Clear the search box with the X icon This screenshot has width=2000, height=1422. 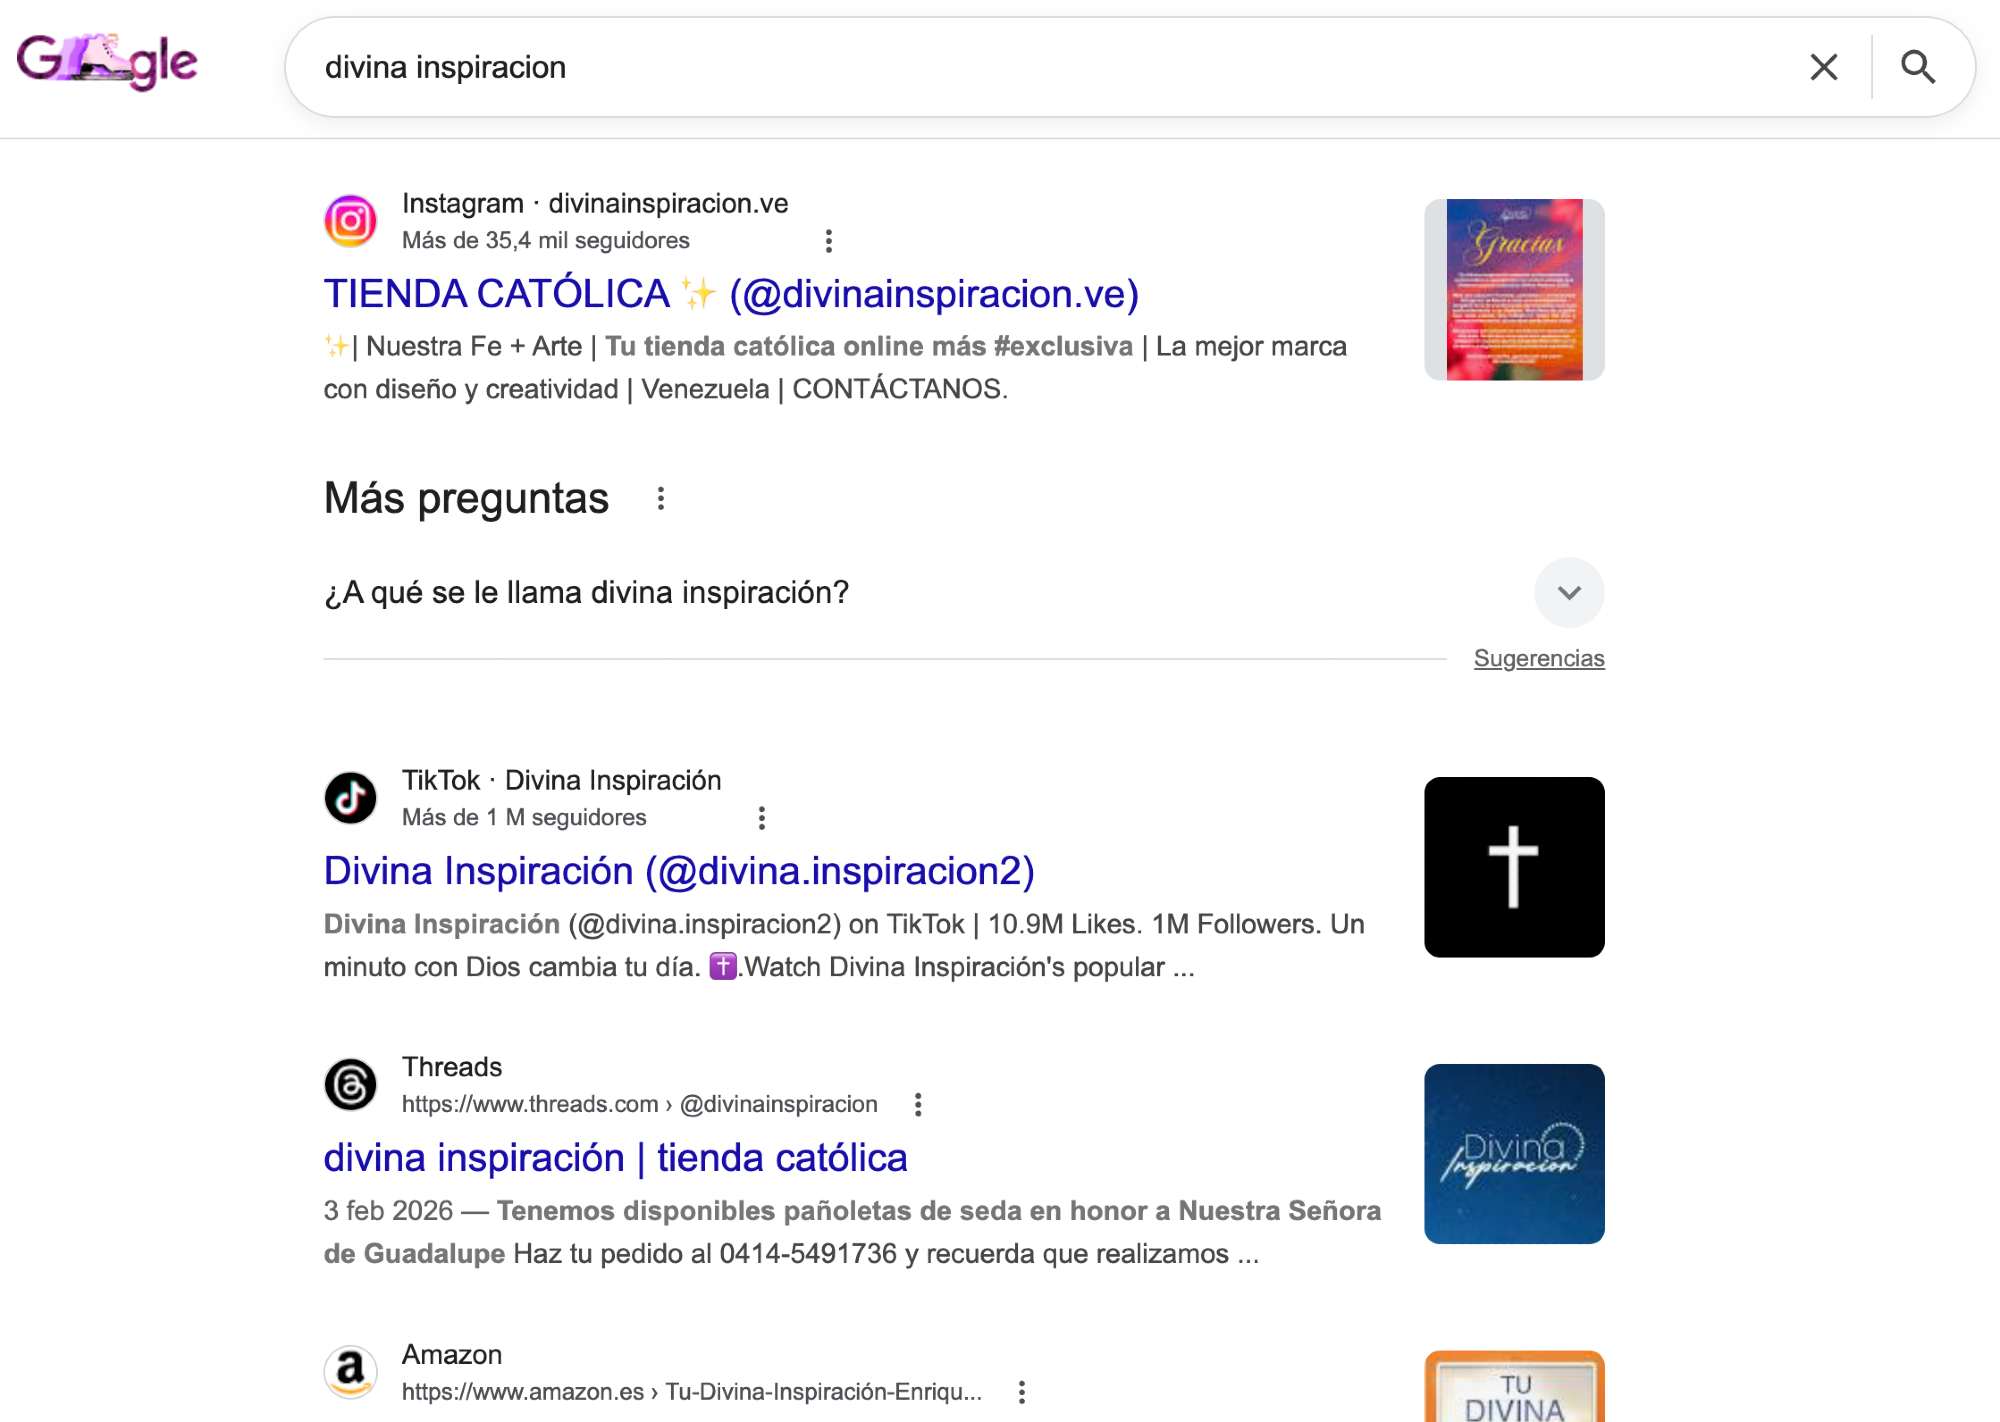(x=1824, y=67)
